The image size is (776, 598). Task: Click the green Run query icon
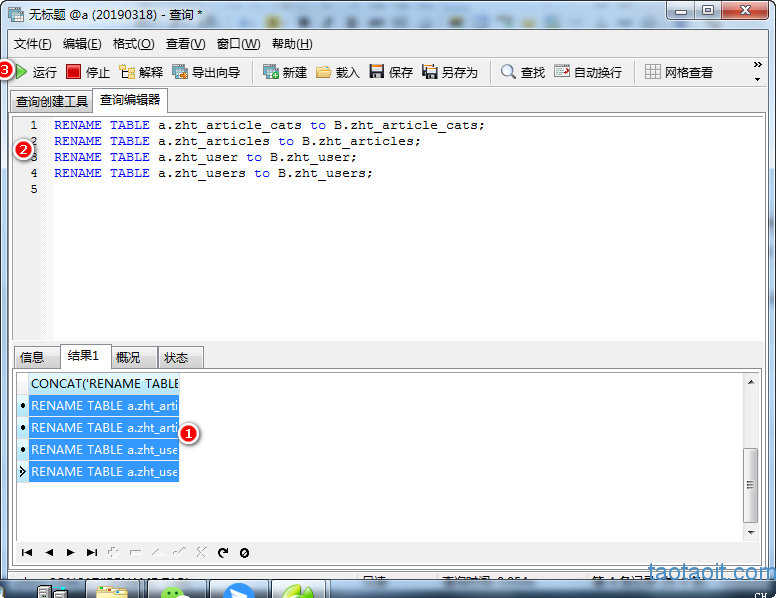21,72
